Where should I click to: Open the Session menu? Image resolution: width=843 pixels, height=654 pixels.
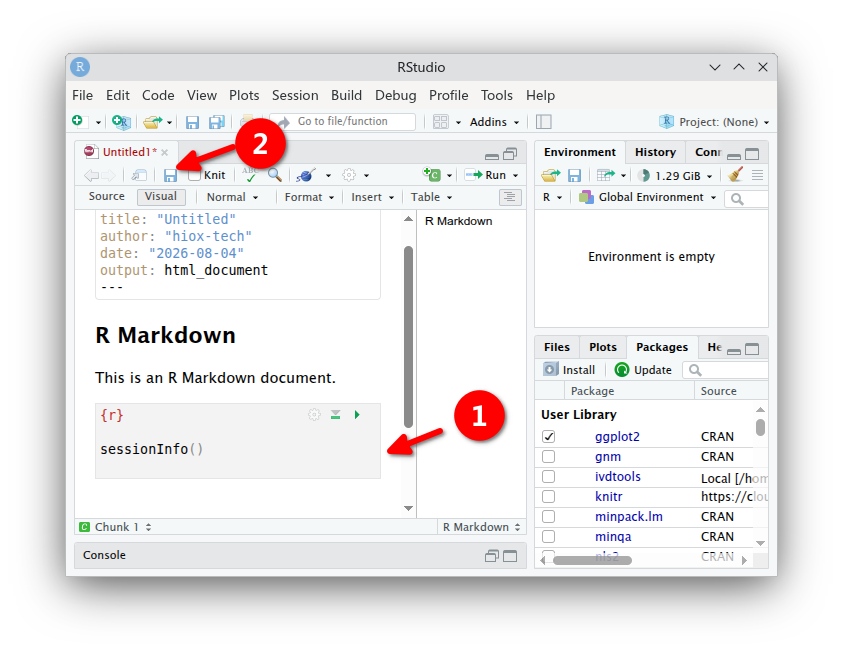pyautogui.click(x=295, y=95)
